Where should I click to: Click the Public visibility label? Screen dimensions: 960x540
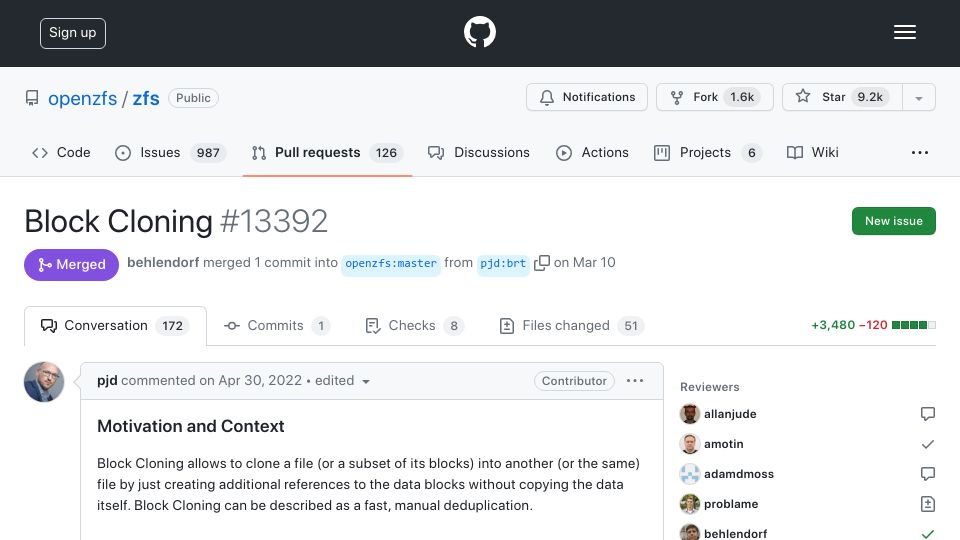click(193, 98)
